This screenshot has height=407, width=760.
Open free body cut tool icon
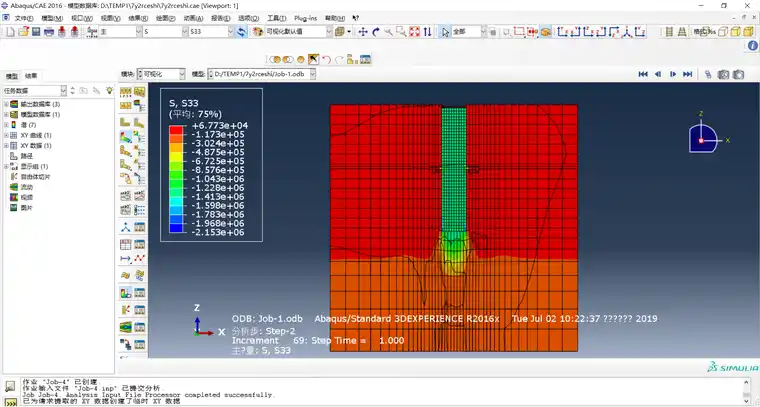(126, 310)
